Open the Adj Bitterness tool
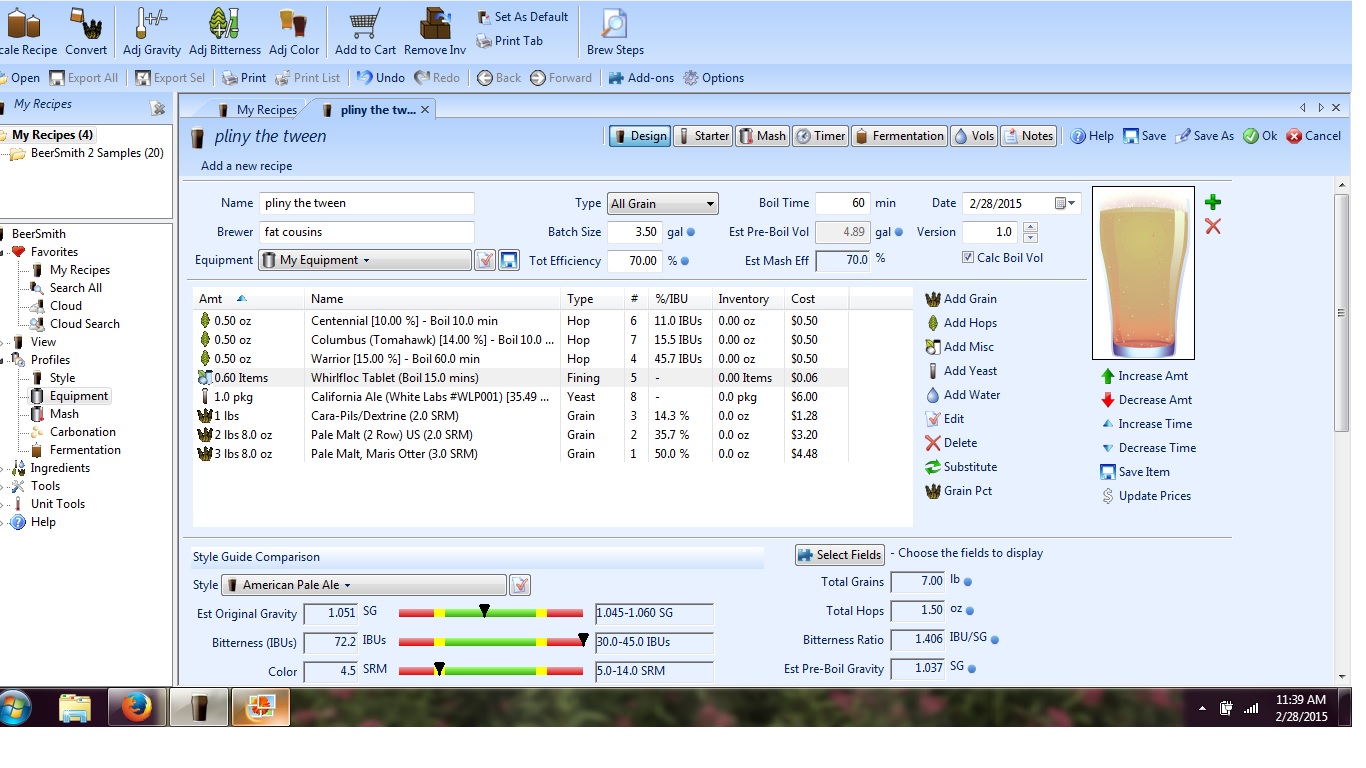Screen dimensions: 1366x768 click(x=225, y=30)
